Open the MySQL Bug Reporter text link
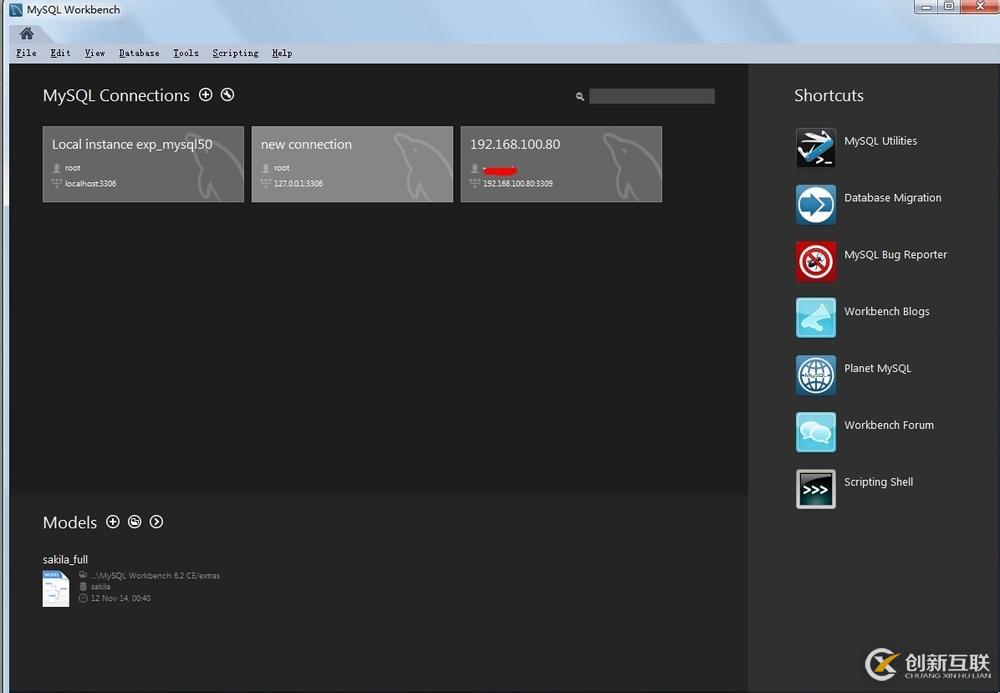1000x693 pixels. [895, 254]
